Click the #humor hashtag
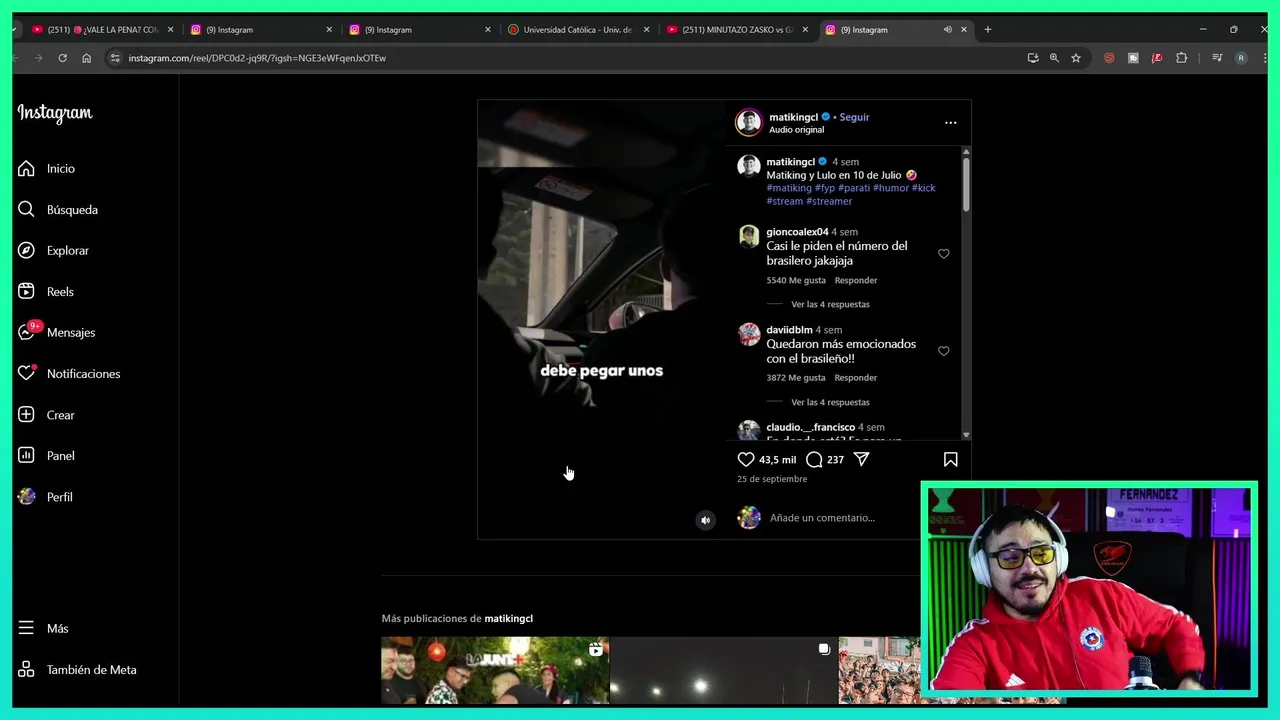 click(891, 188)
